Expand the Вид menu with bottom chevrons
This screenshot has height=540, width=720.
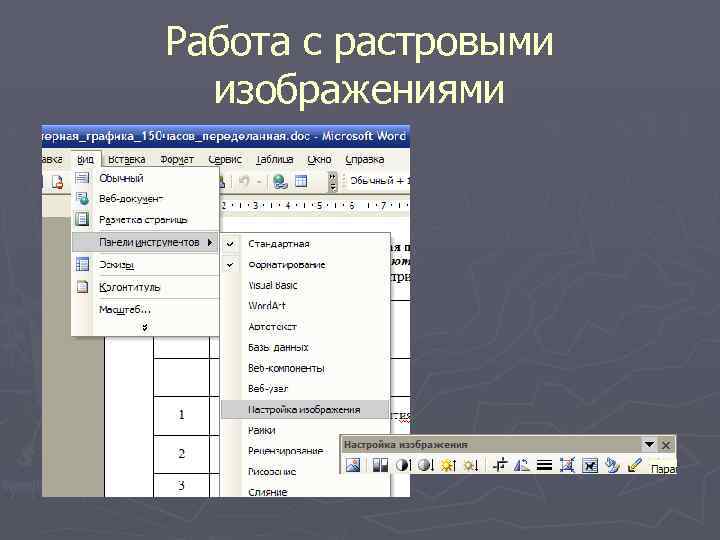(145, 327)
